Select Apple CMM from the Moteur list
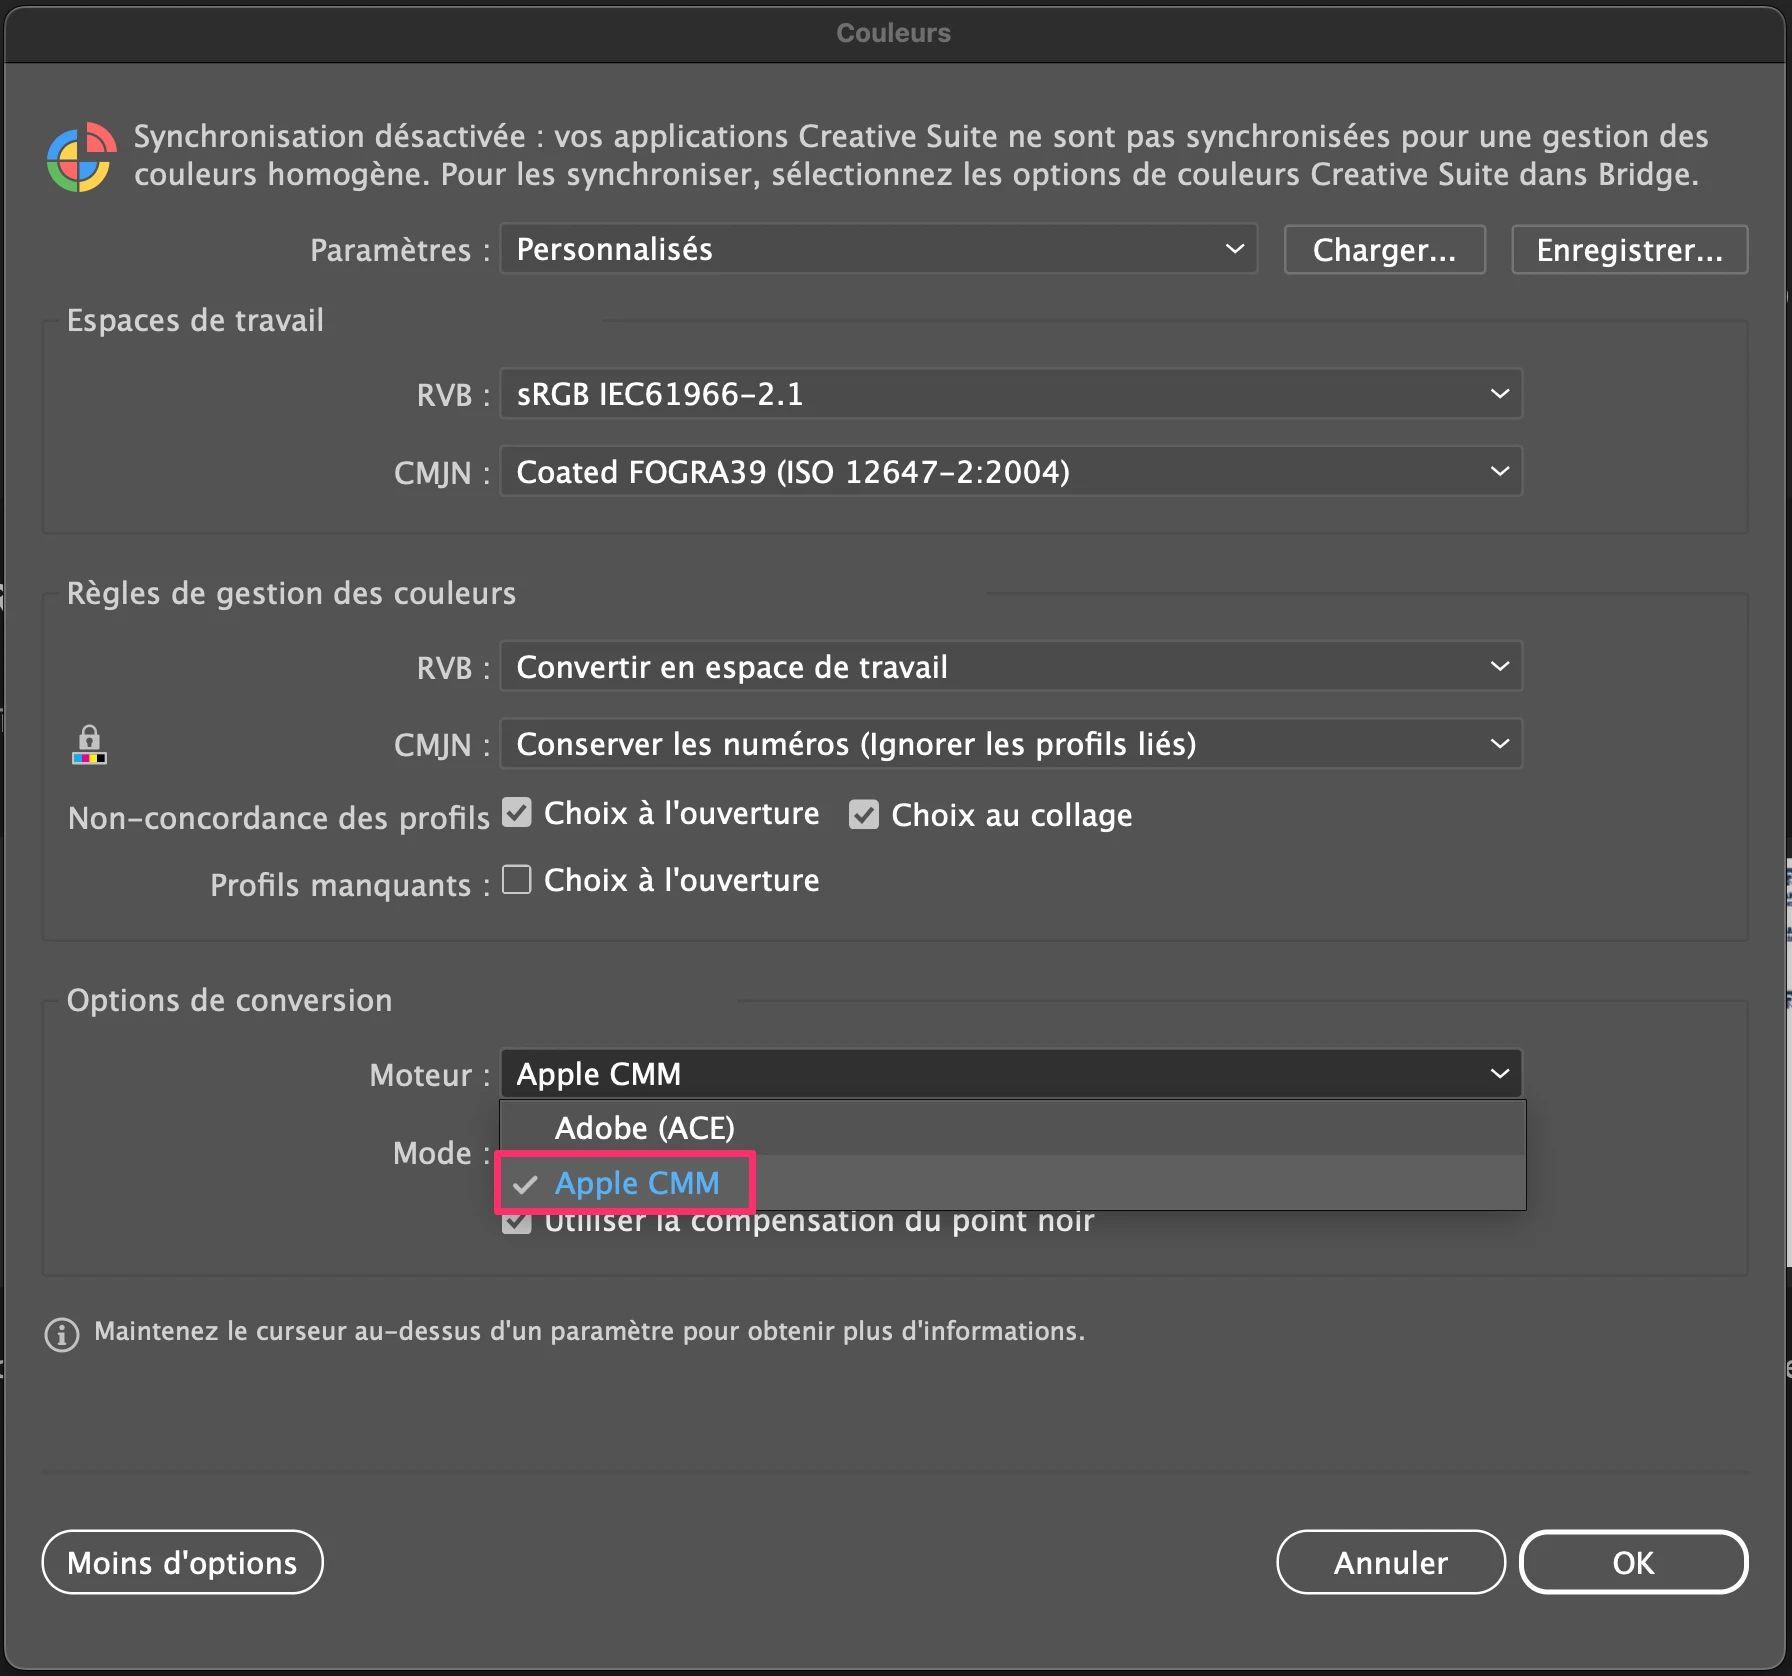 [x=1013, y=1183]
